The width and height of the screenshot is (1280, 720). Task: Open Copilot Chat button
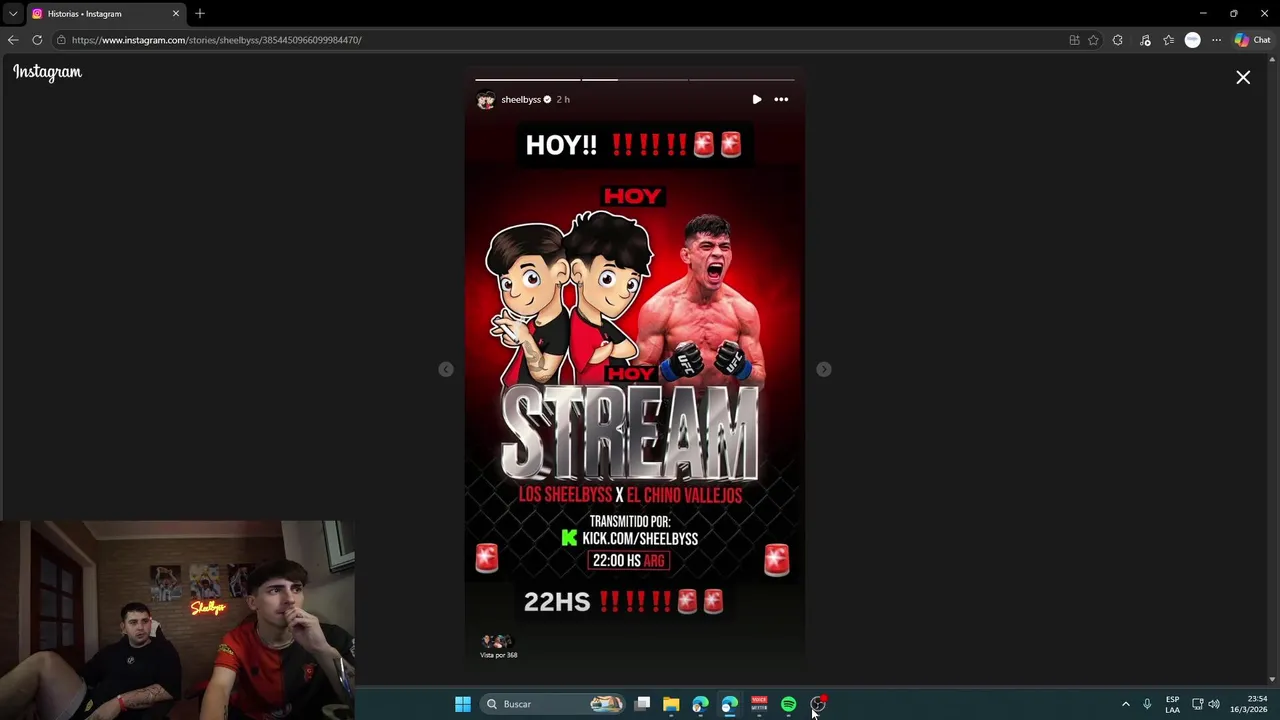click(1252, 40)
